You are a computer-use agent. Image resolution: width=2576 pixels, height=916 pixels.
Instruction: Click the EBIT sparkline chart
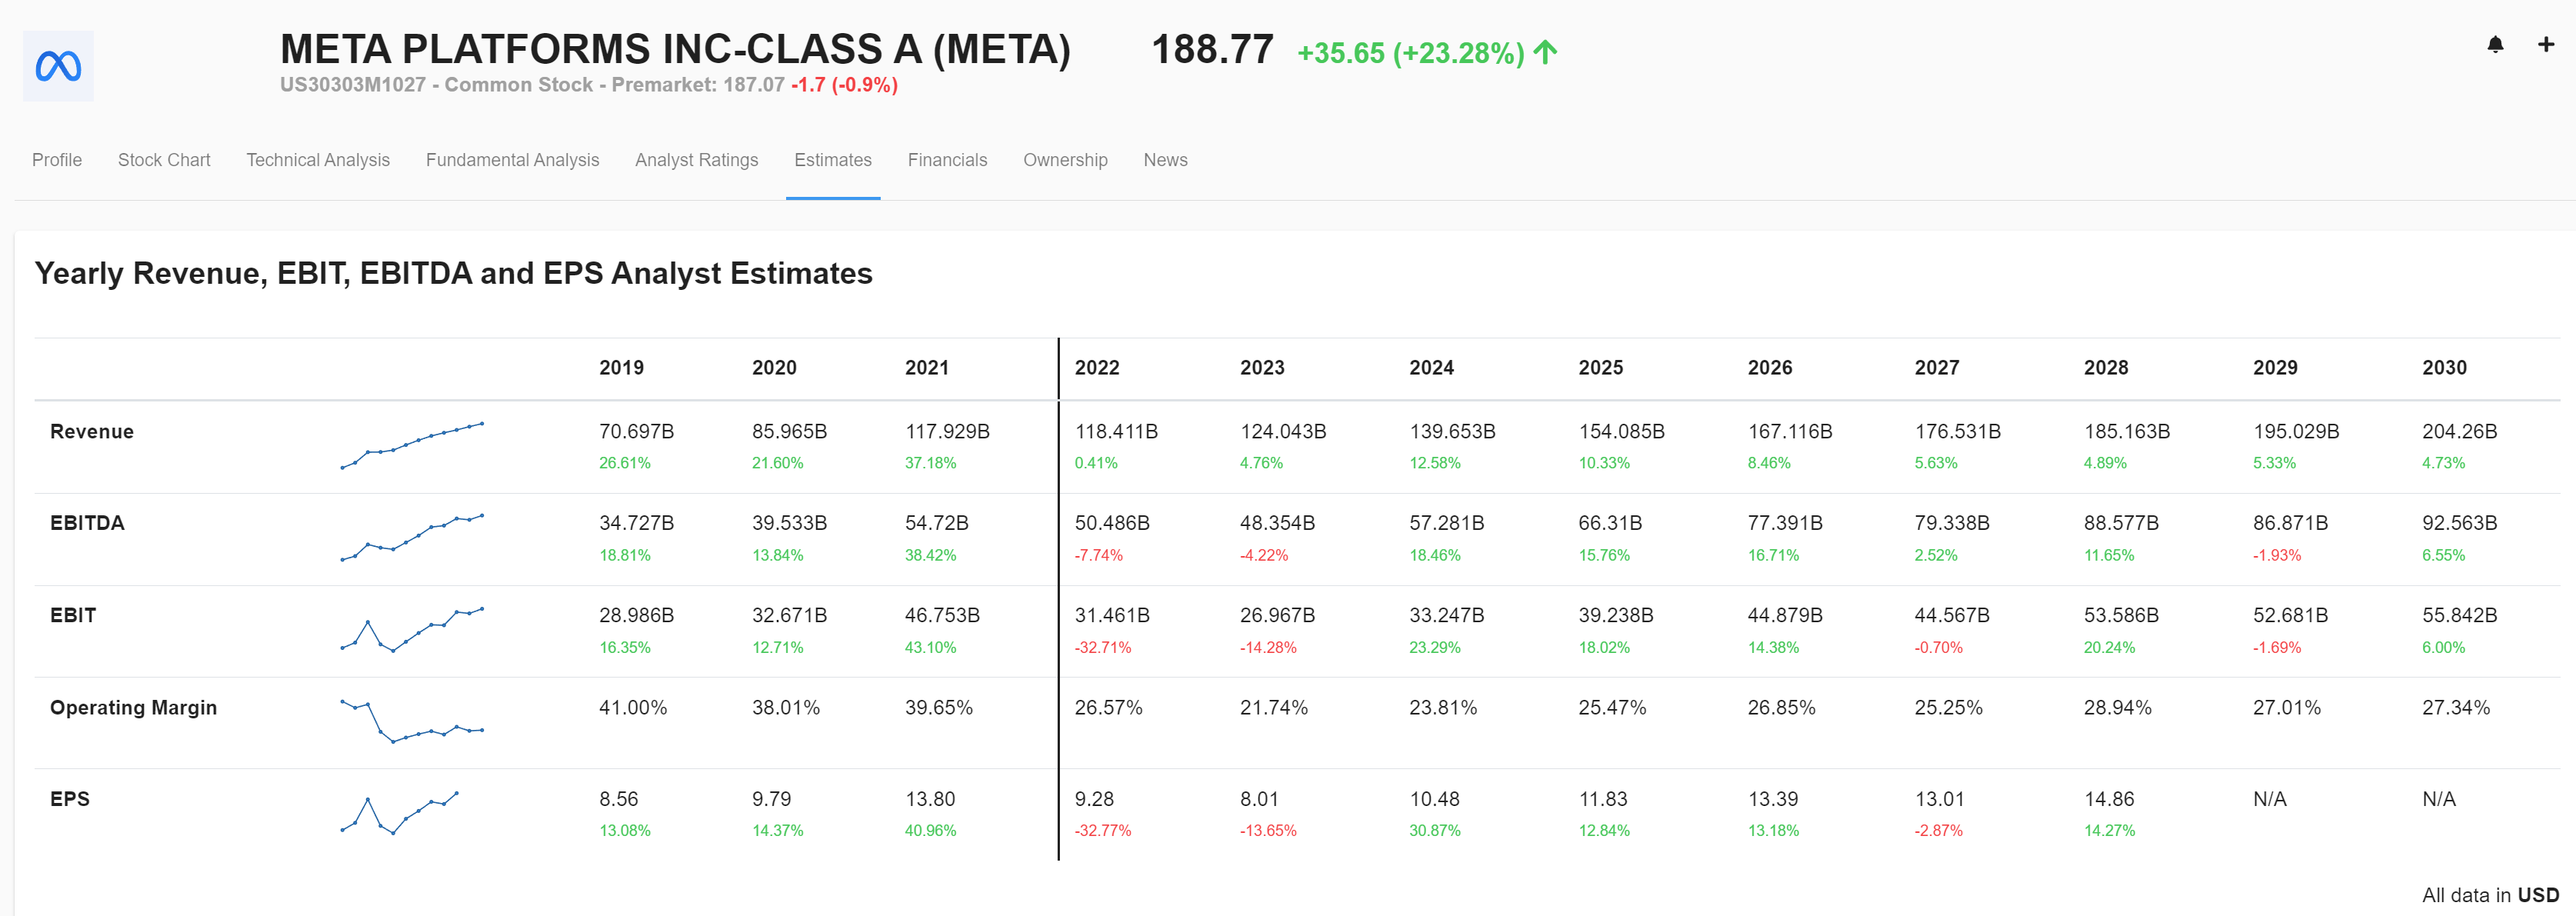[x=412, y=630]
